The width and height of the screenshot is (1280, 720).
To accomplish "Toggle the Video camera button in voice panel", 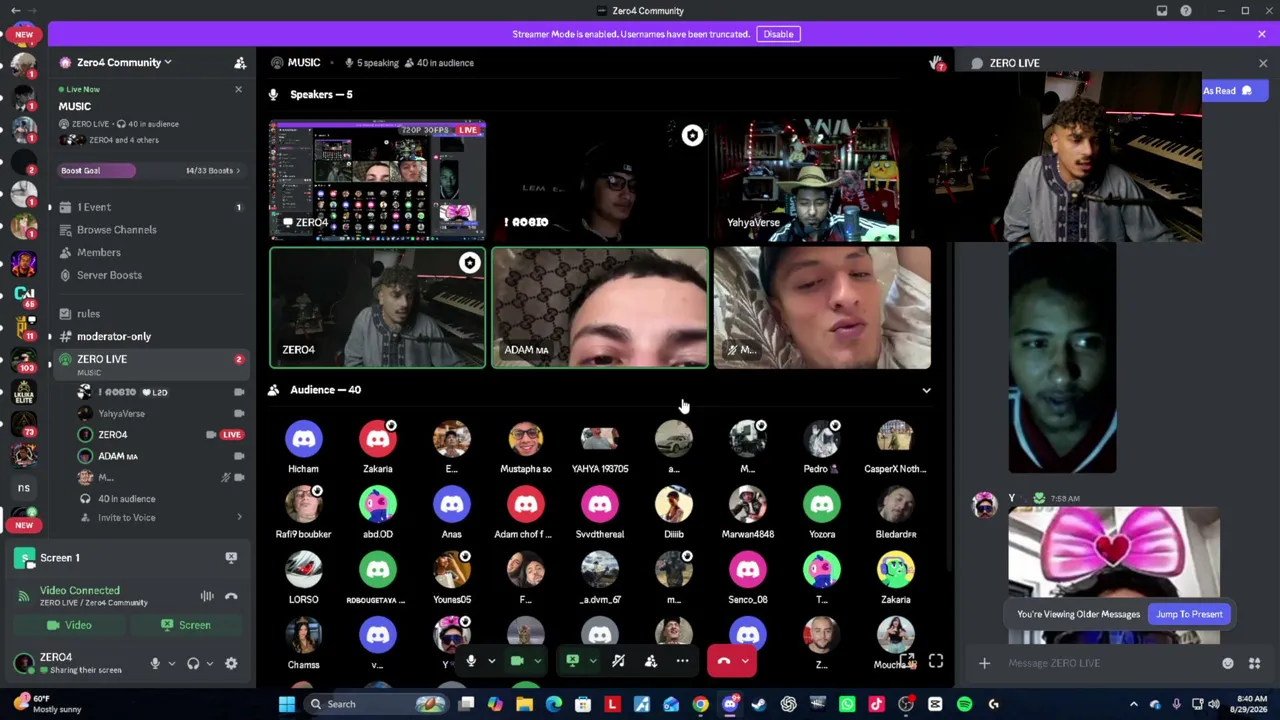I will pos(69,625).
